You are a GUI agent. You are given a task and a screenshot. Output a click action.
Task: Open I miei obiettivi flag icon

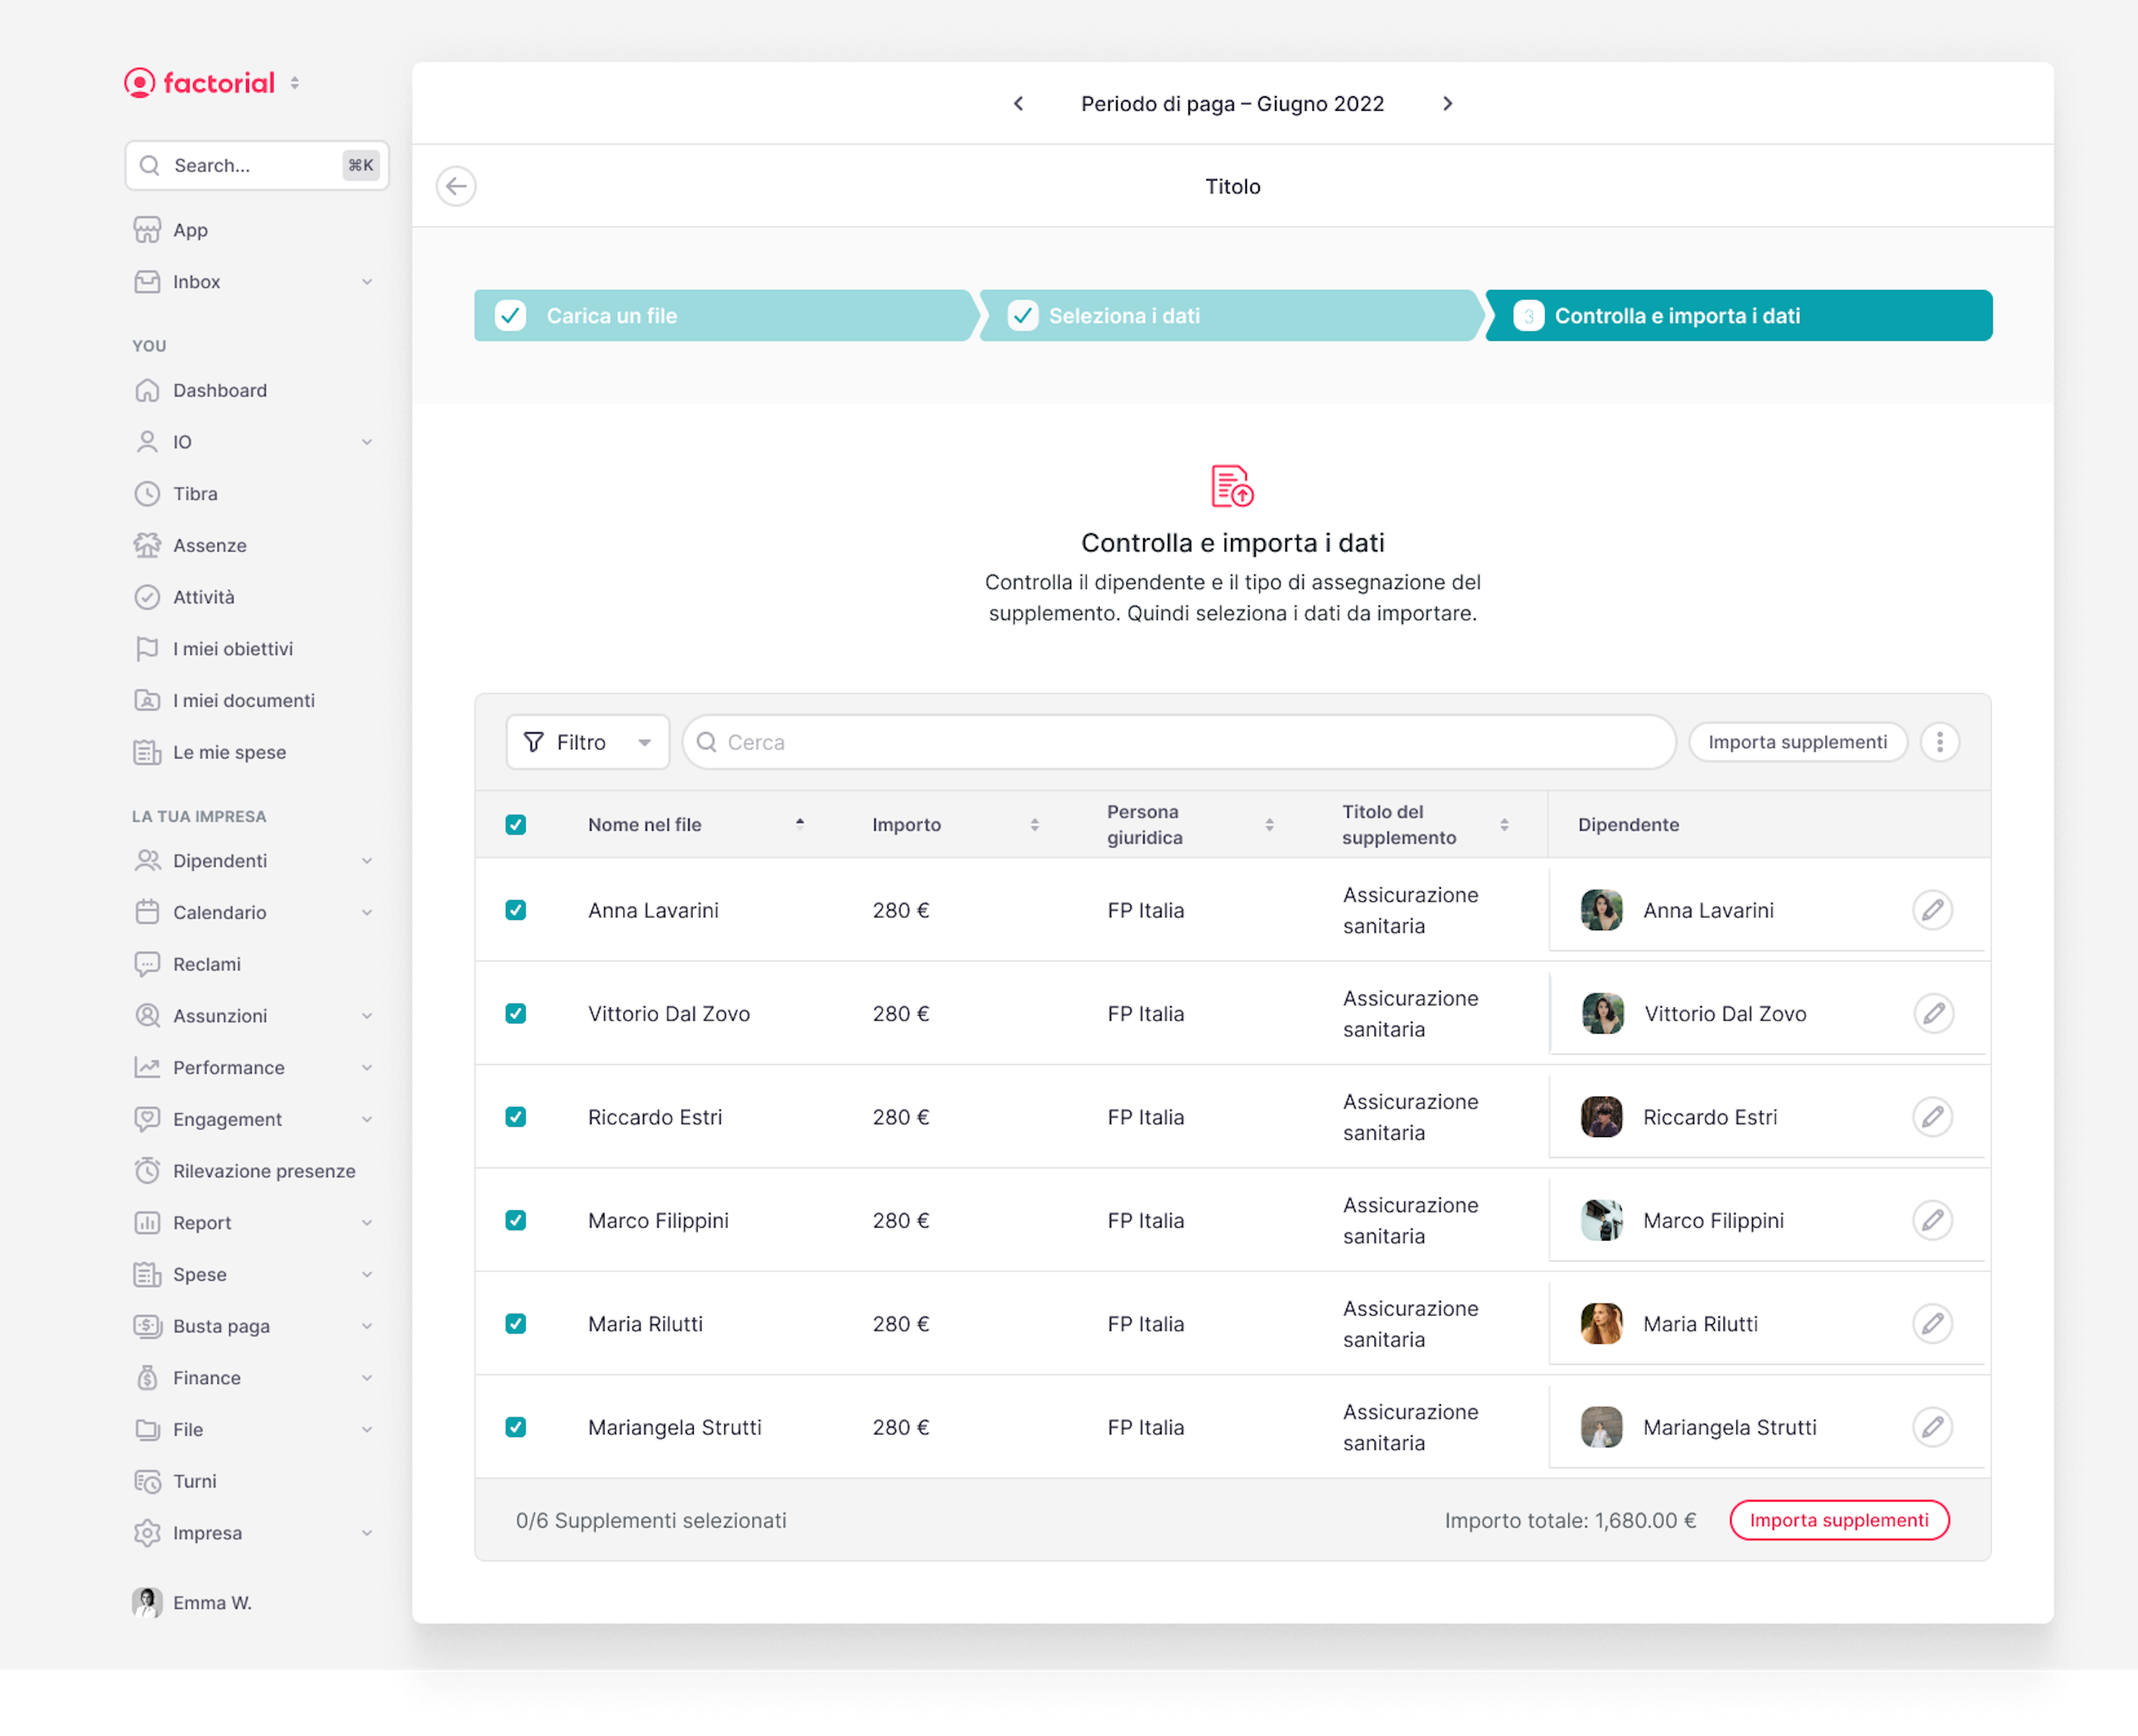coord(147,649)
